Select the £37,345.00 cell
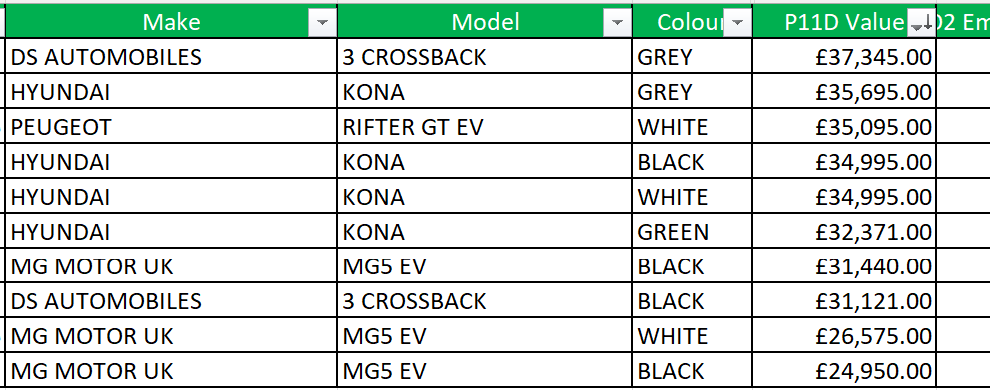This screenshot has width=990, height=390. pos(844,57)
